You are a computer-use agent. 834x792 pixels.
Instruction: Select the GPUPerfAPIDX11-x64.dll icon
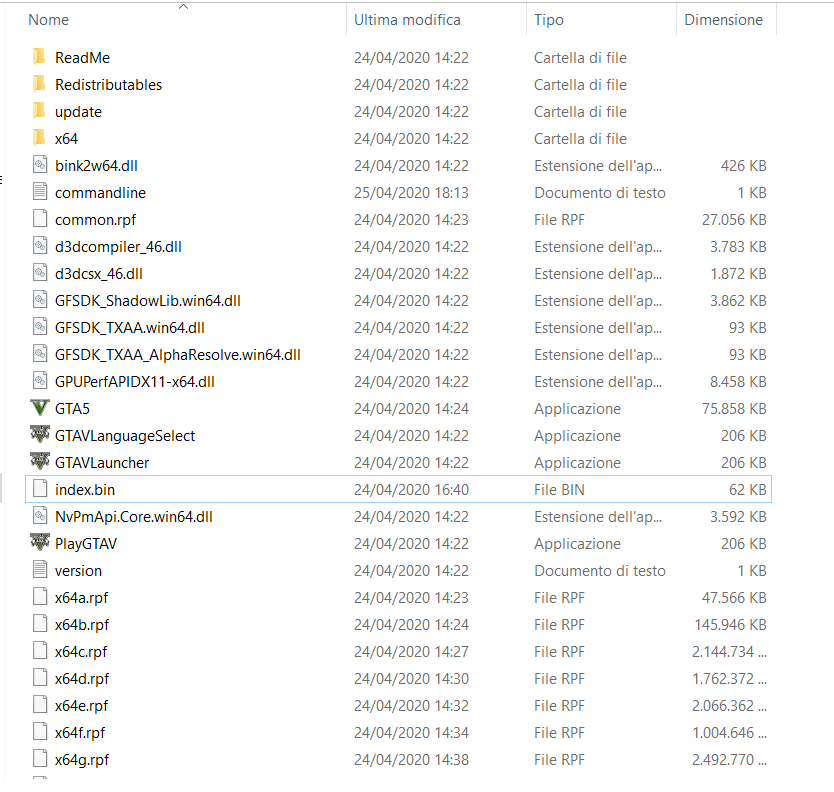pos(40,381)
